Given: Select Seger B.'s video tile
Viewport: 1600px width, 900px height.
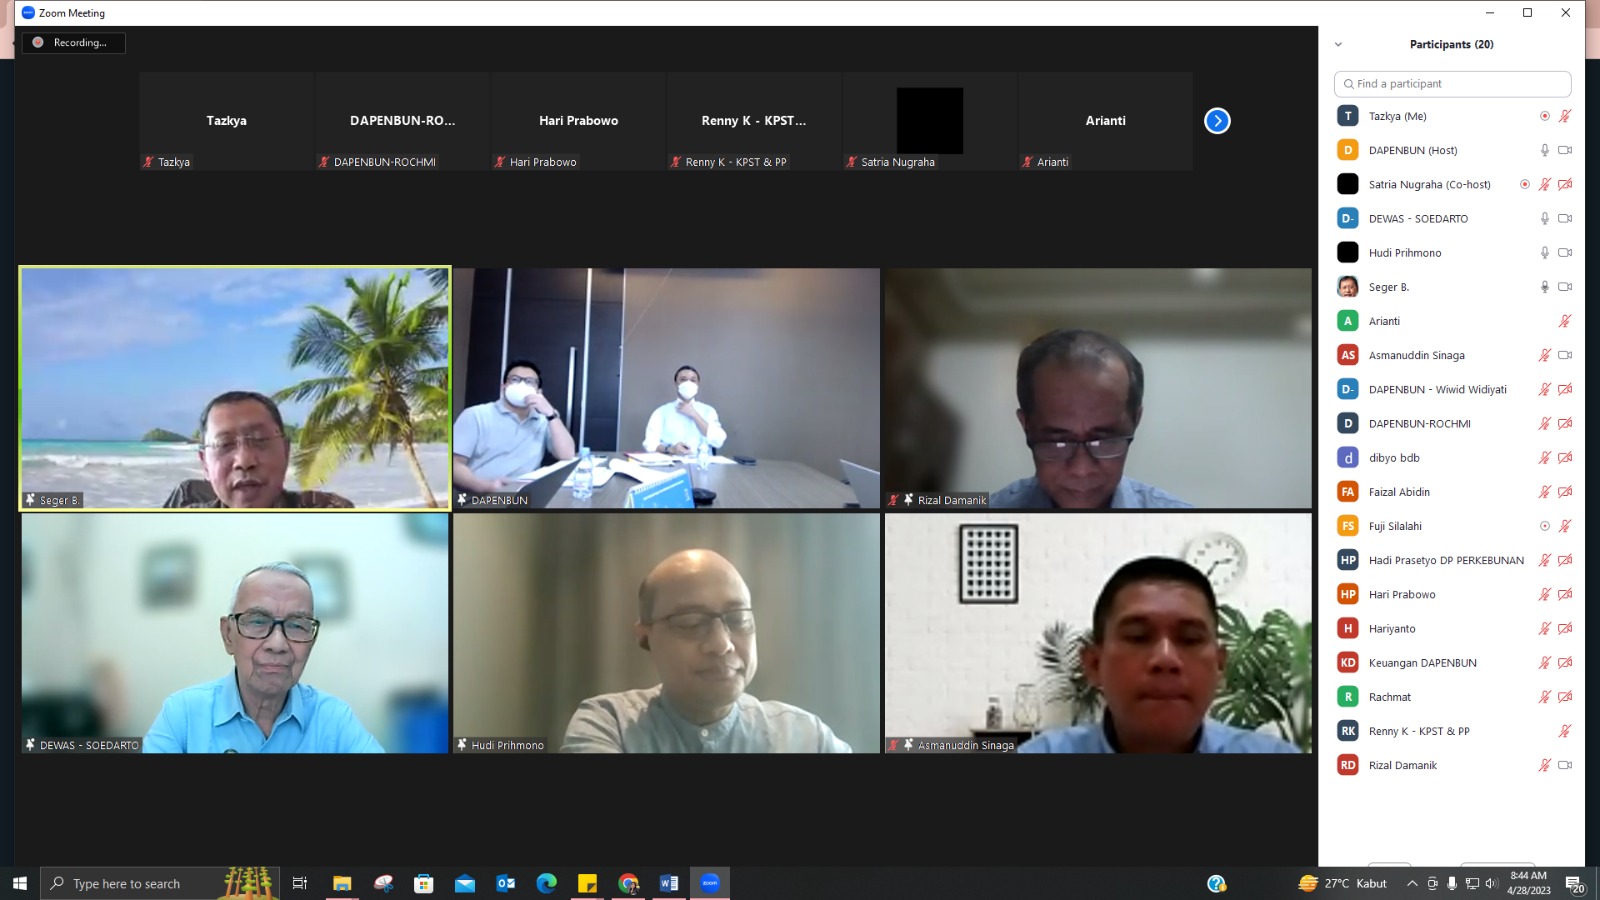Looking at the screenshot, I should click(235, 388).
